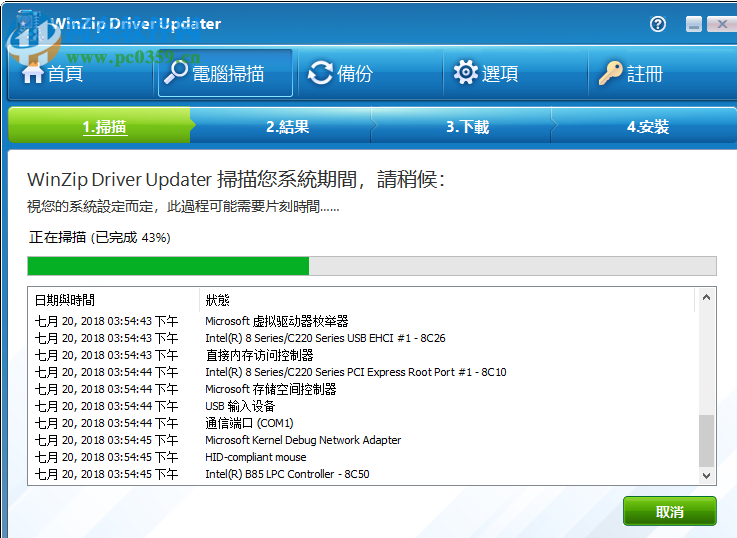Click the log list scrollbar thumb

click(706, 441)
